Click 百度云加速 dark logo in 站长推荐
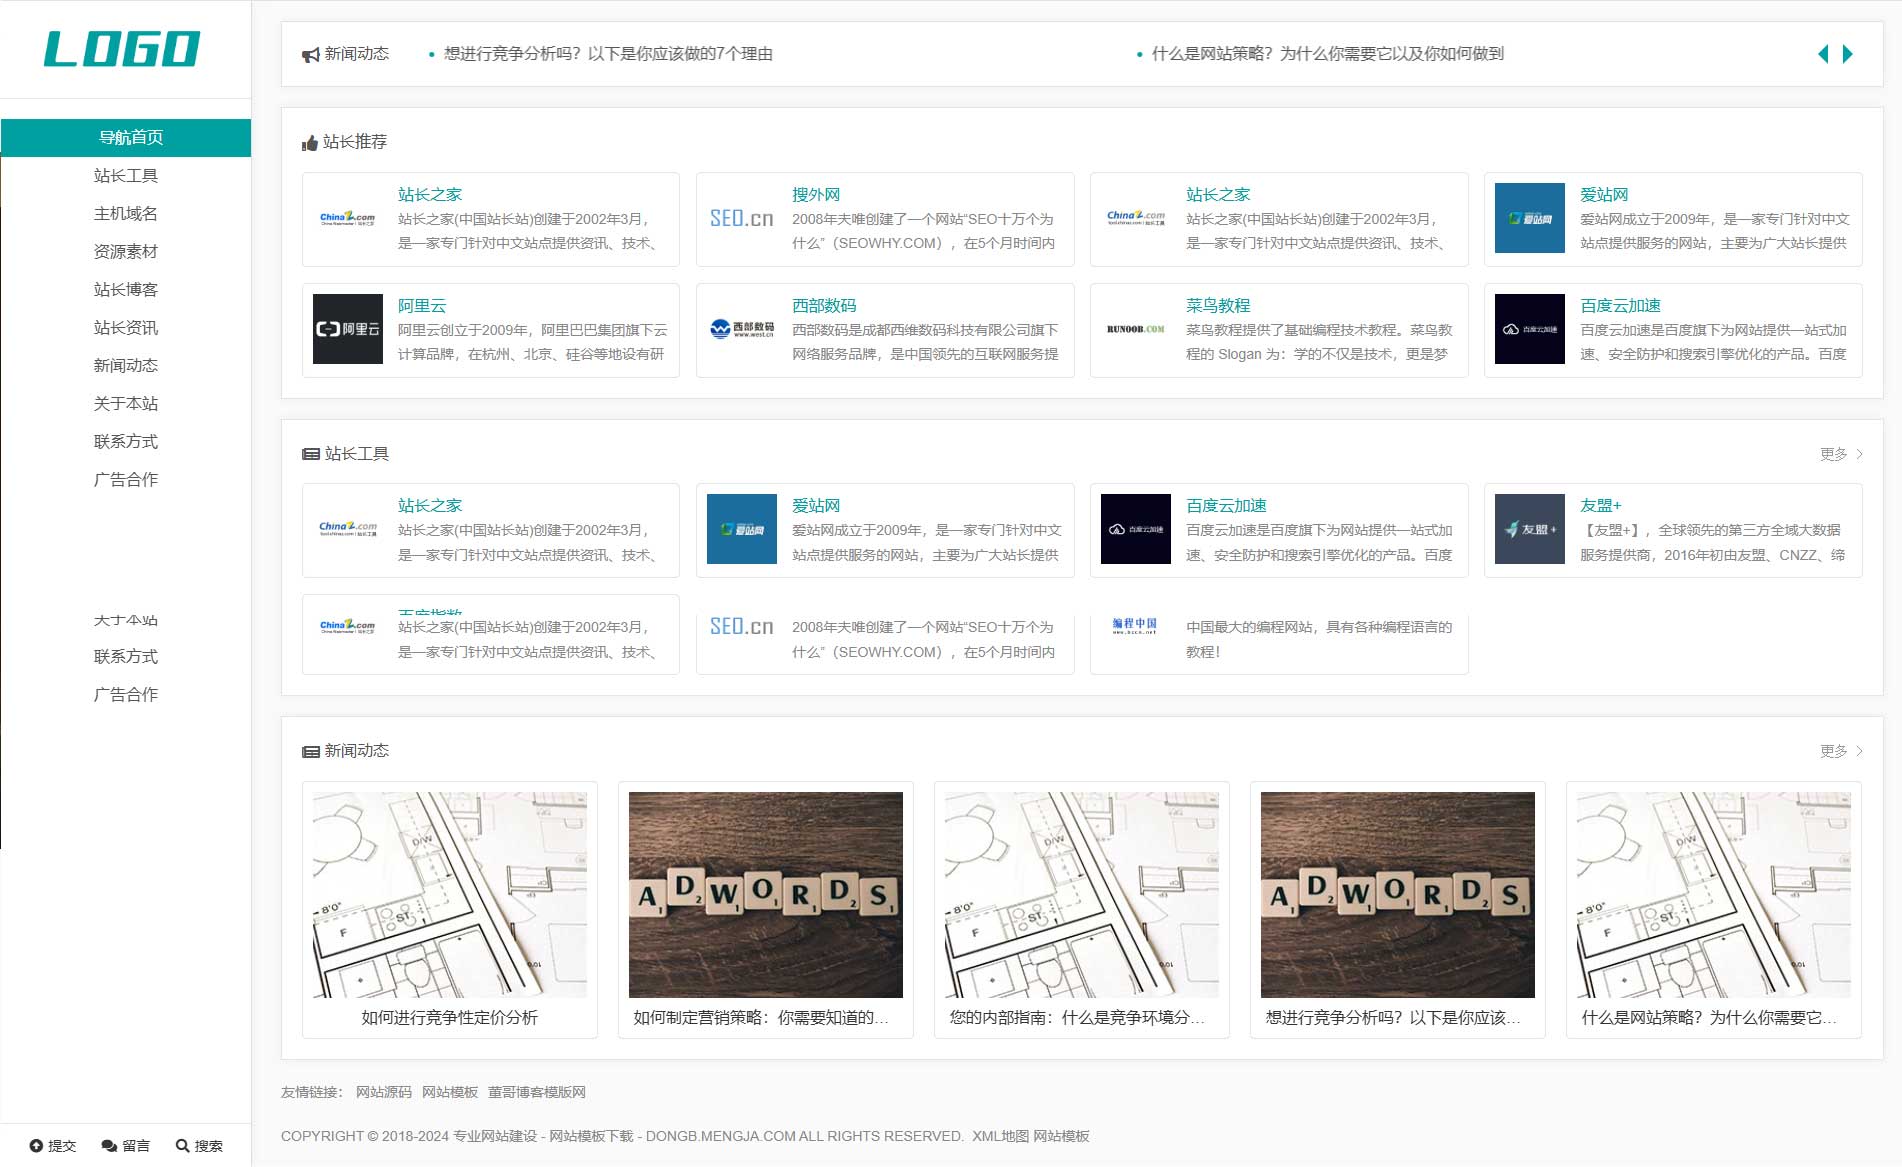The width and height of the screenshot is (1902, 1167). tap(1530, 329)
